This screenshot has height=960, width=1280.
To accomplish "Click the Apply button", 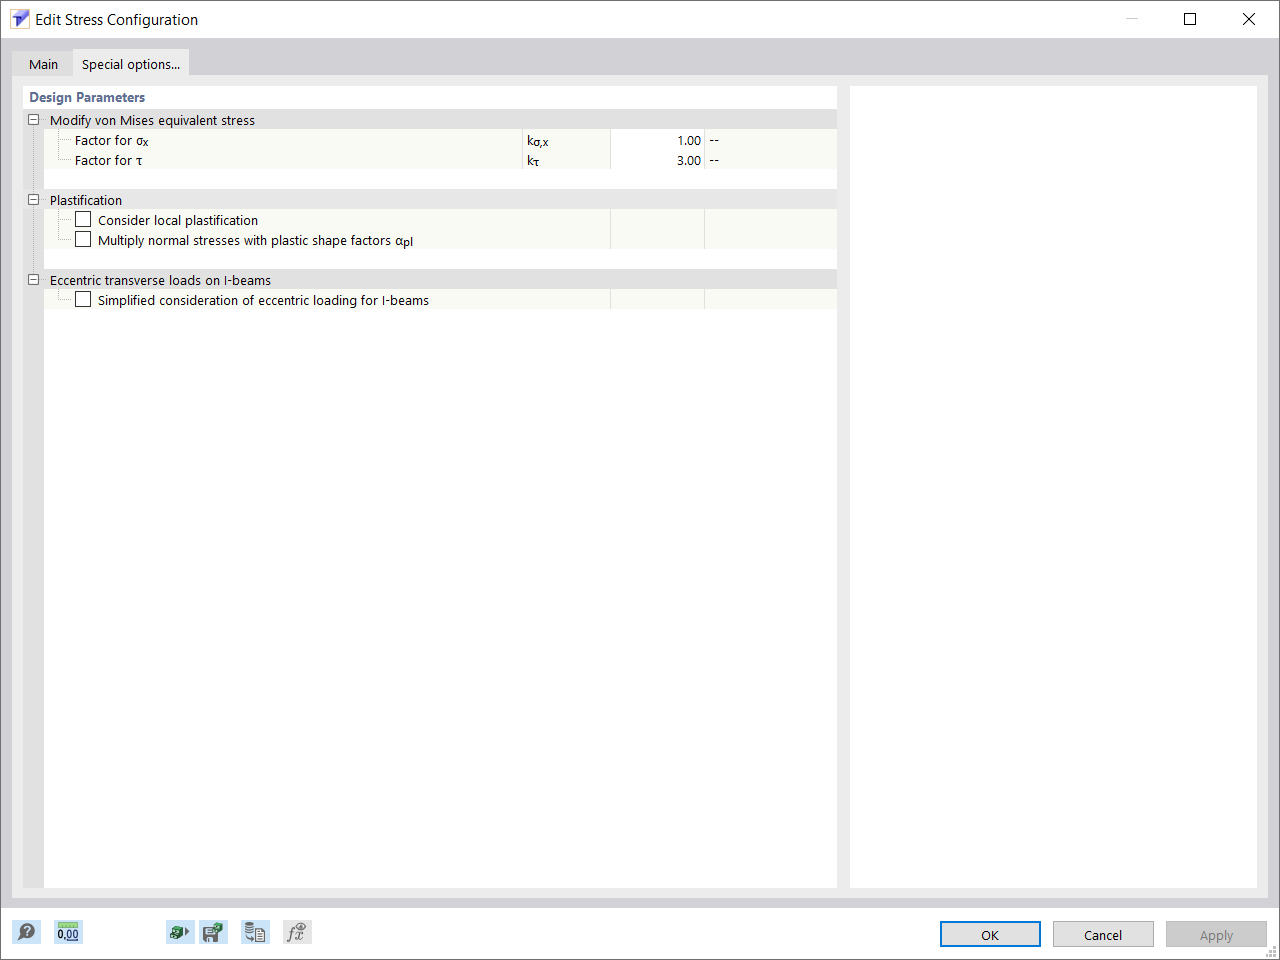I will (x=1216, y=934).
